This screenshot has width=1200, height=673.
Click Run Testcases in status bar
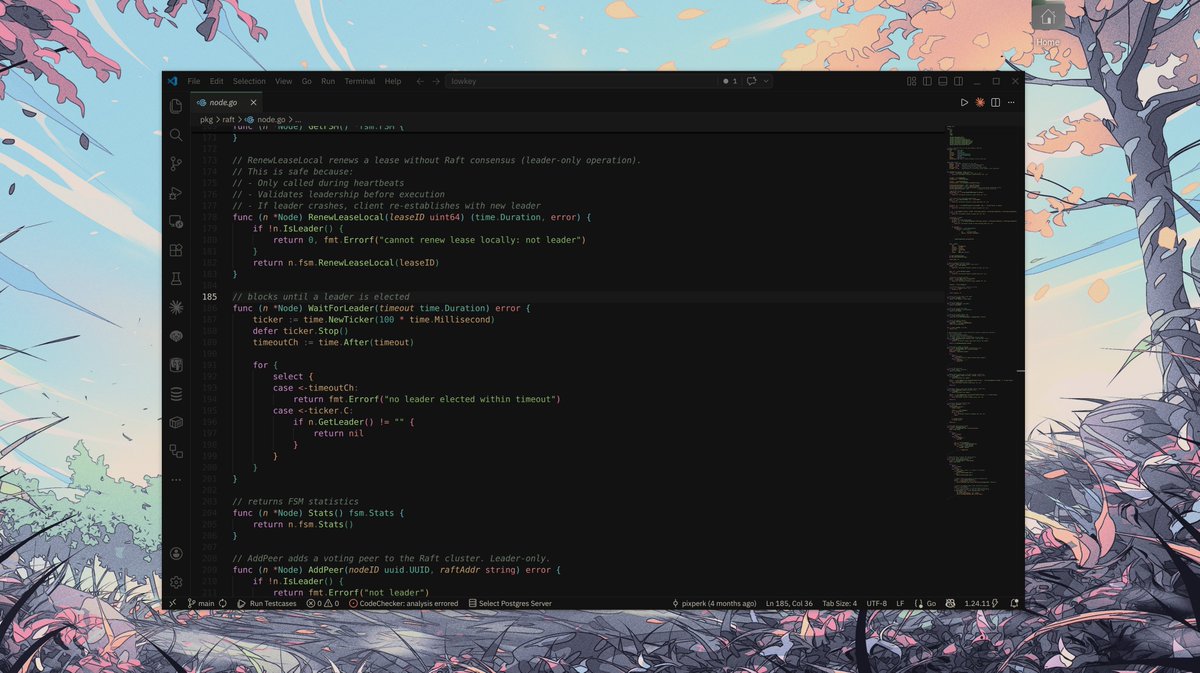265,604
